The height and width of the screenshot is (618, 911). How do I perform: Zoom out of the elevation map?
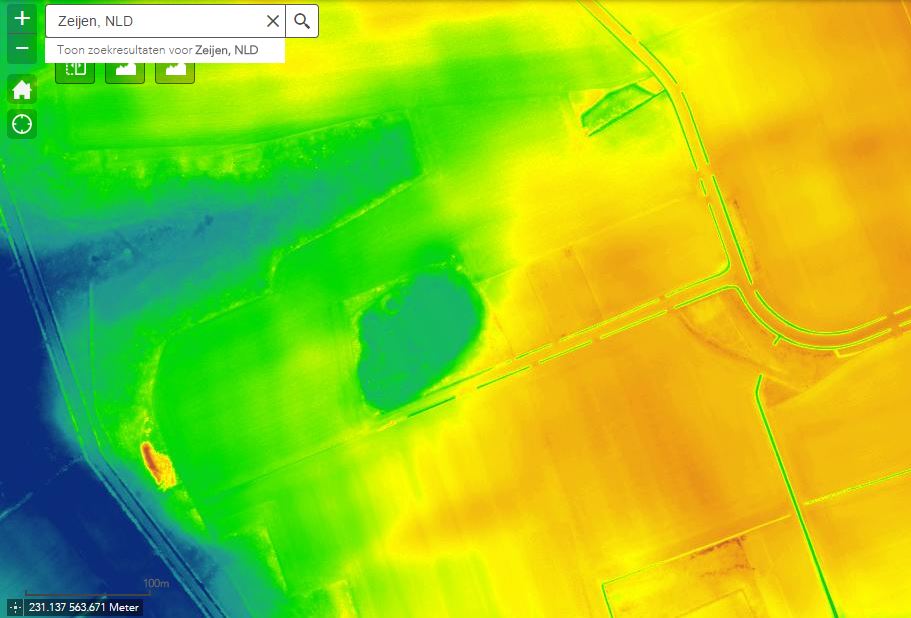(22, 48)
